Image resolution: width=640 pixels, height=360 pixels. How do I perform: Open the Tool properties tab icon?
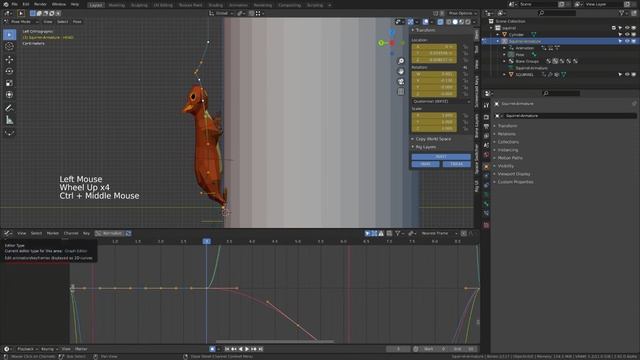[x=486, y=105]
